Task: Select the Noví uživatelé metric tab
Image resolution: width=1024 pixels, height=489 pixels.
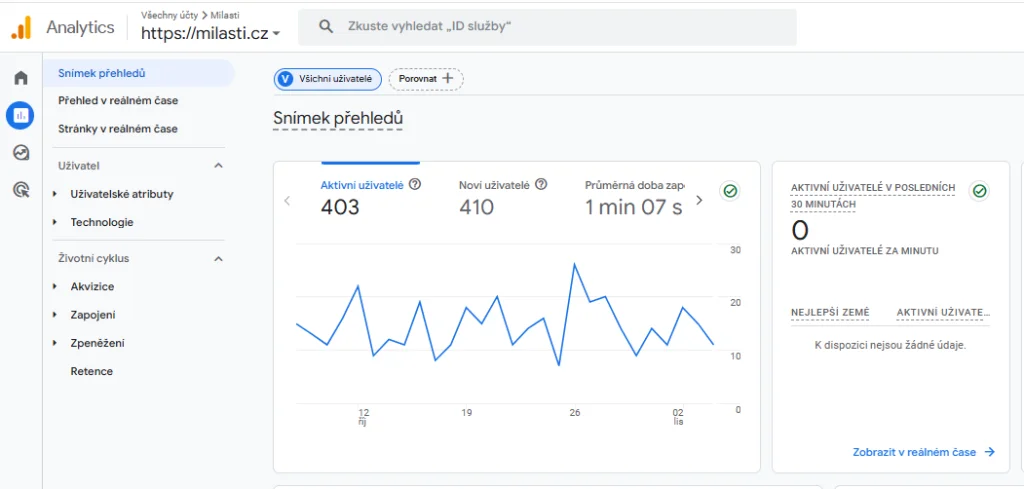Action: [x=503, y=198]
